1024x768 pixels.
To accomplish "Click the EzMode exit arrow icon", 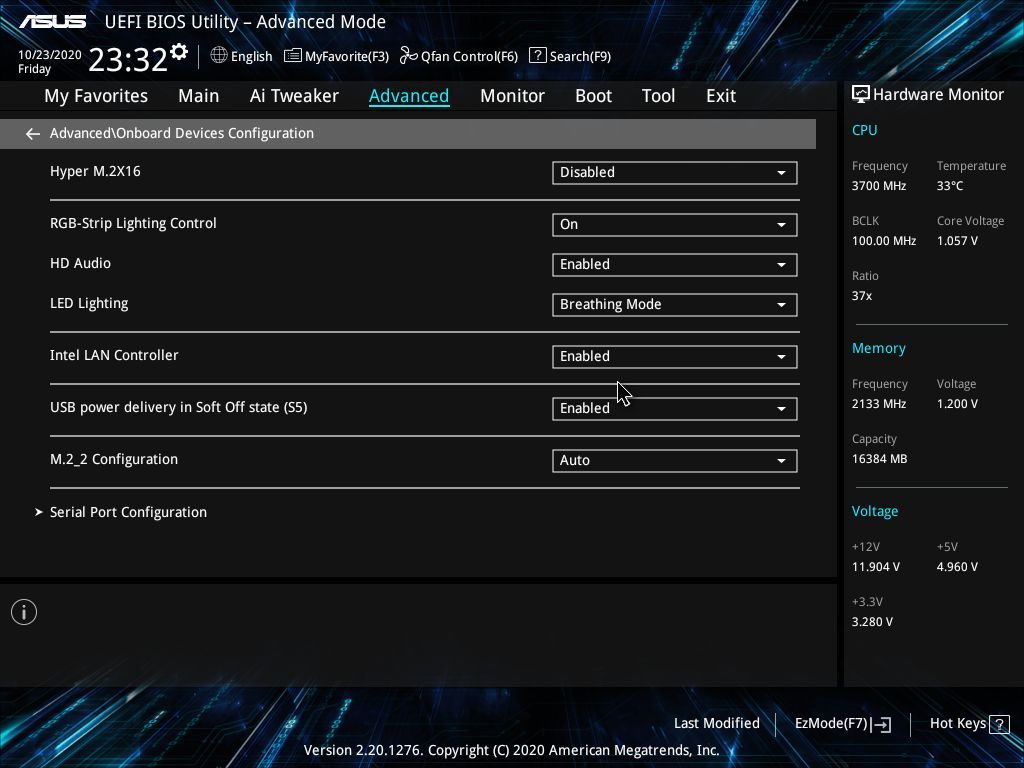I will 881,724.
